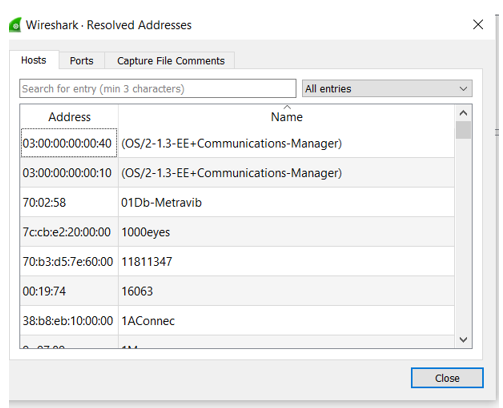Click the table's vertical scrollbar thumb
The width and height of the screenshot is (503, 408).
463,130
